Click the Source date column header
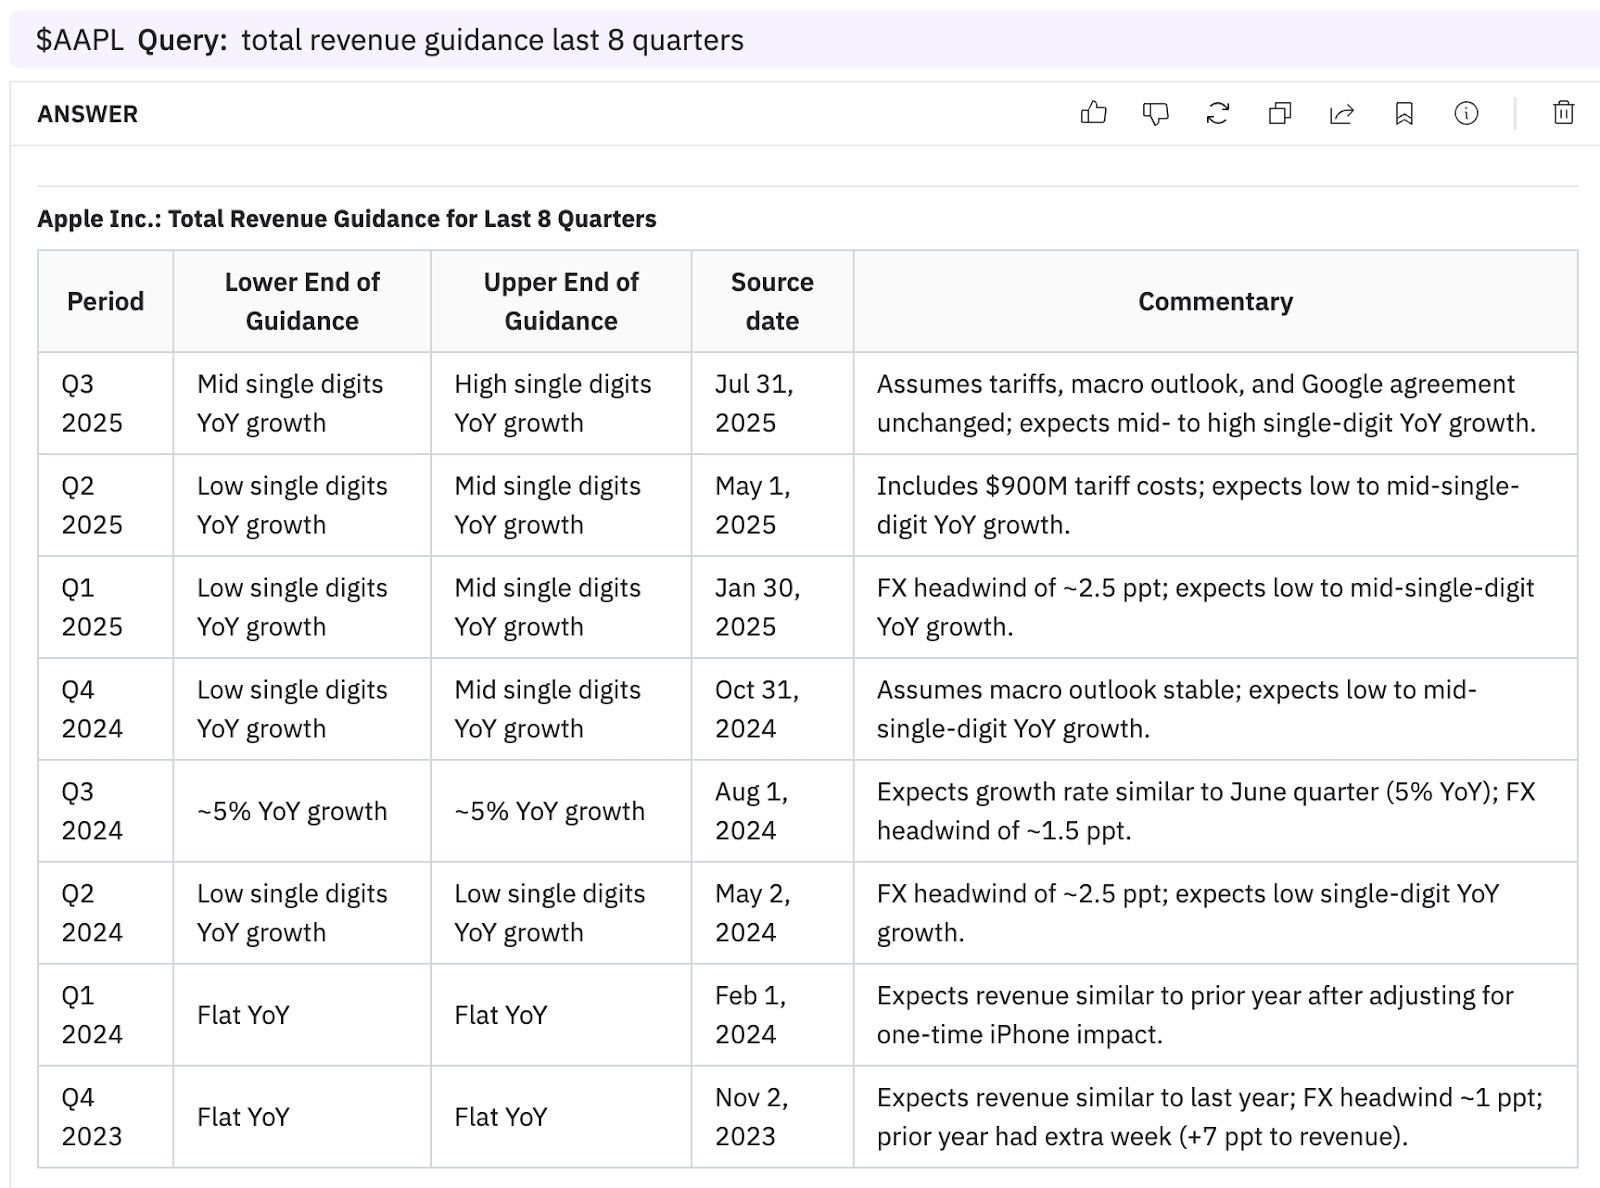Viewport: 1600px width, 1188px height. click(x=772, y=301)
